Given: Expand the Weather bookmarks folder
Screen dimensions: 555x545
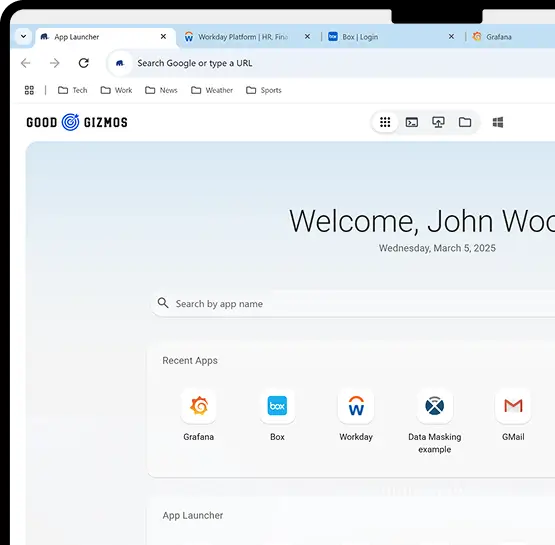Looking at the screenshot, I should (212, 90).
